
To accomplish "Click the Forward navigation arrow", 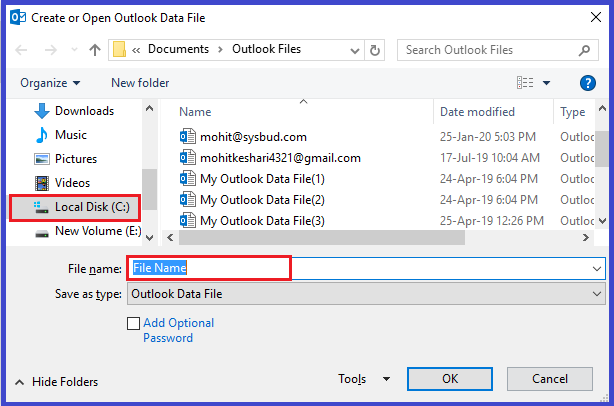I will point(51,50).
